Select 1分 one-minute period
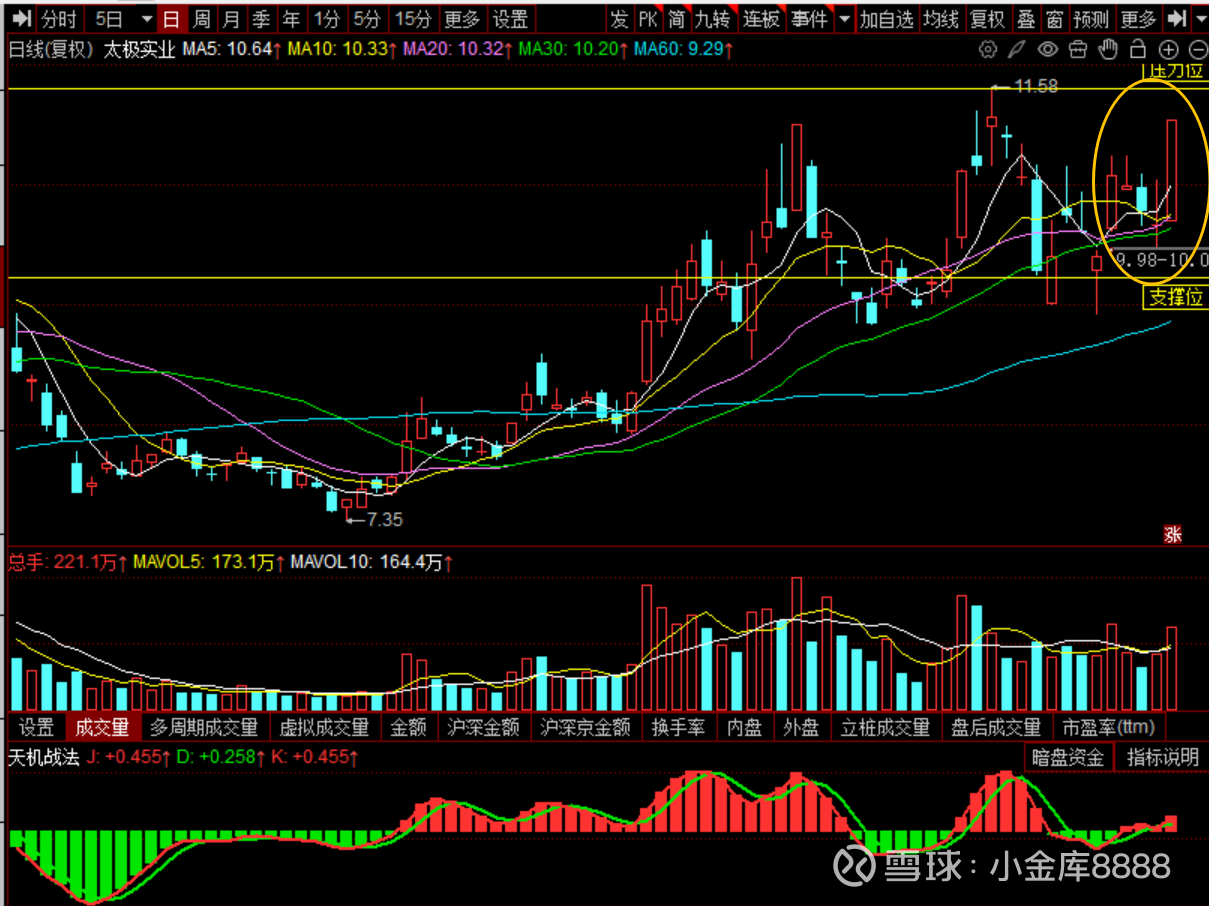1209x906 pixels. point(327,19)
